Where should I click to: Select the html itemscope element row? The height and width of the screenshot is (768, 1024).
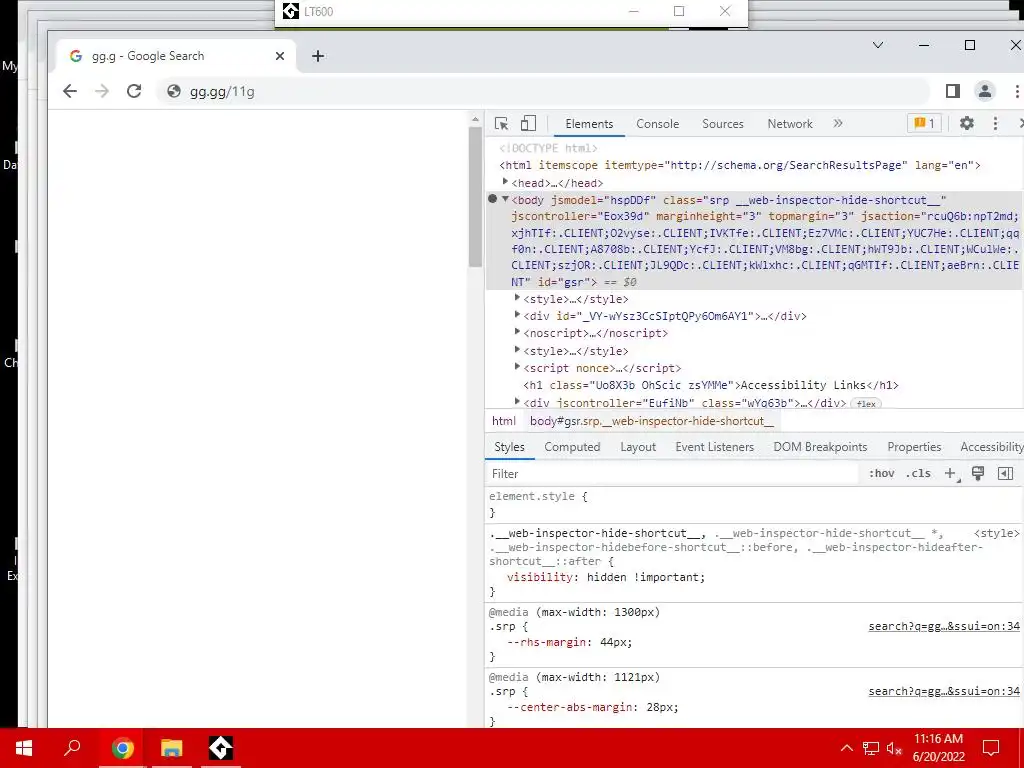739,165
